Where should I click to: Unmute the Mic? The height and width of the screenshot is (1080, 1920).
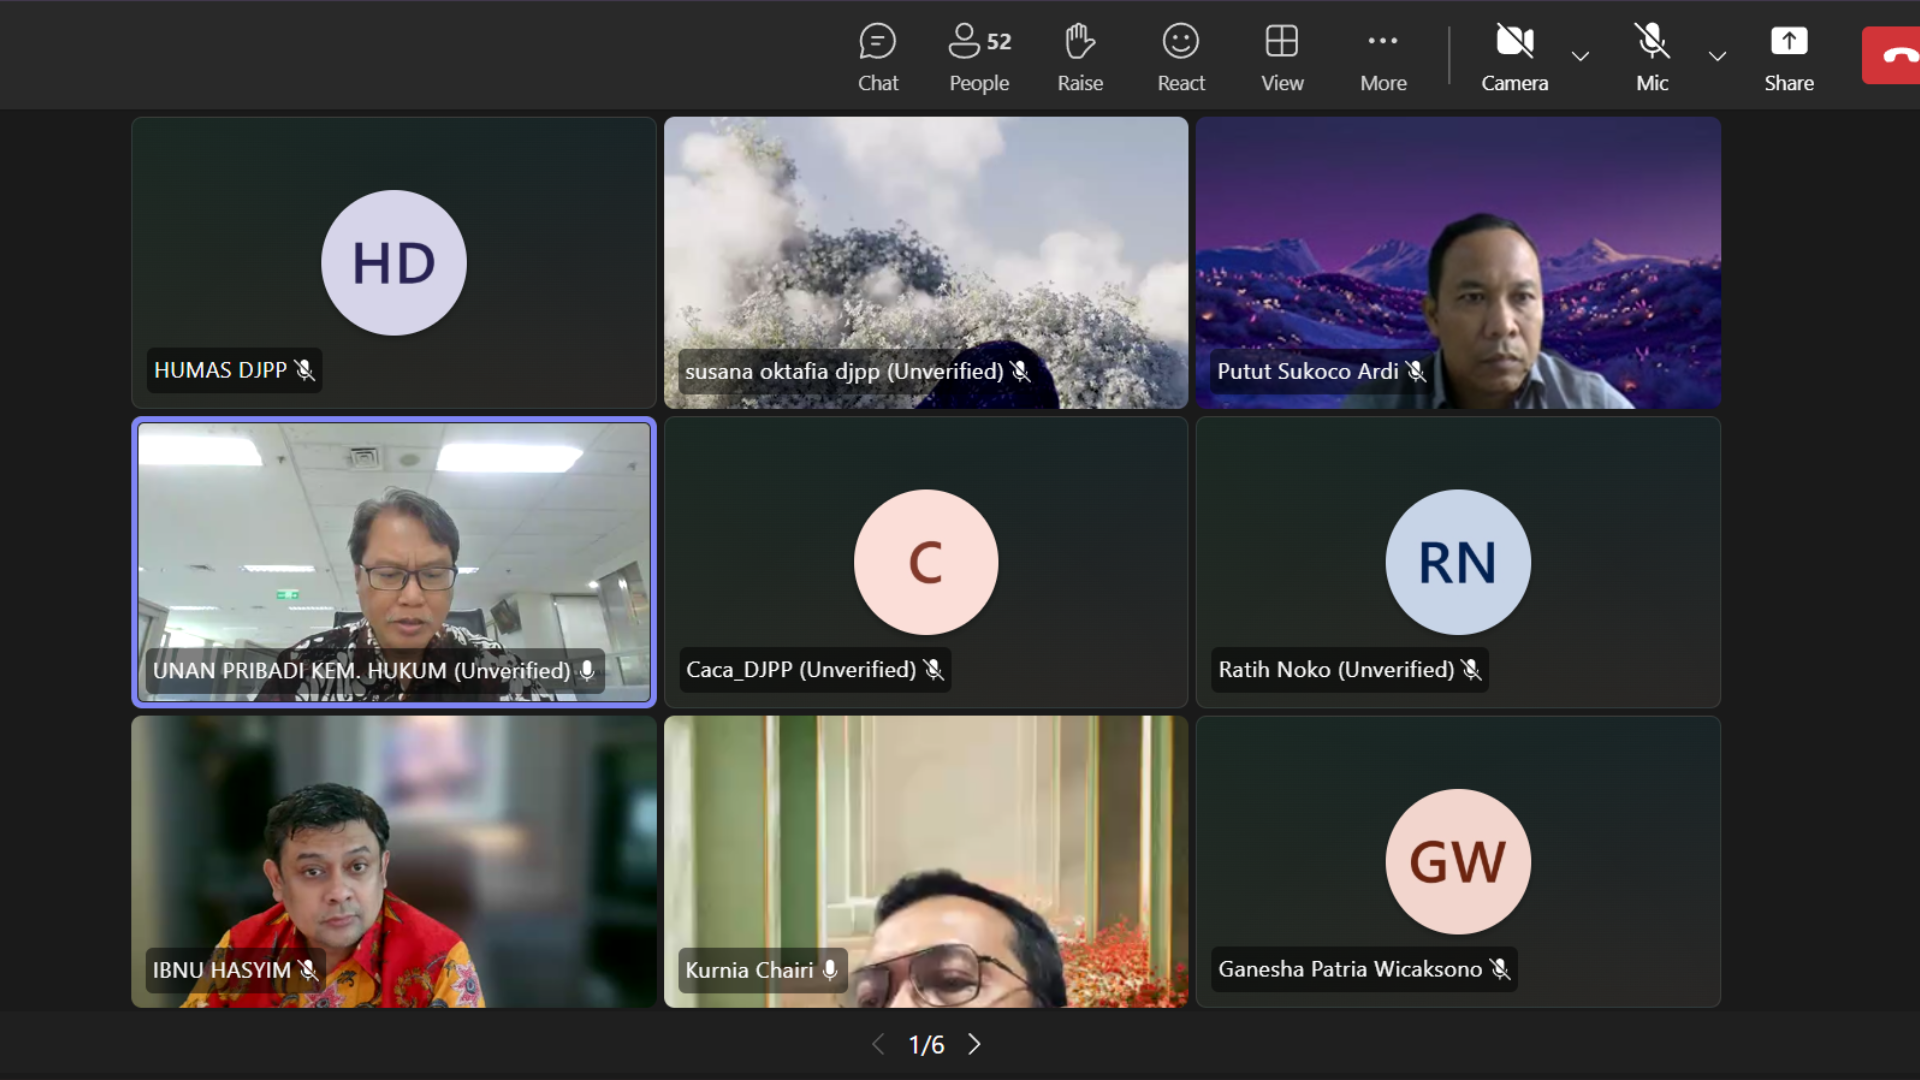(x=1651, y=58)
